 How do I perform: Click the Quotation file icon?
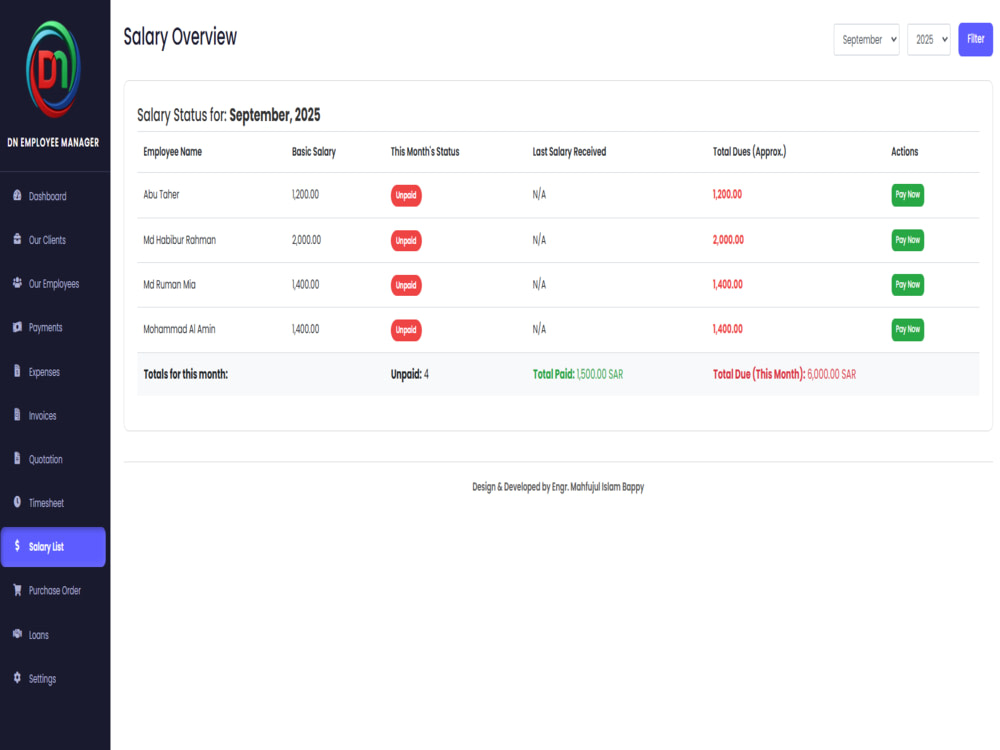(17, 458)
